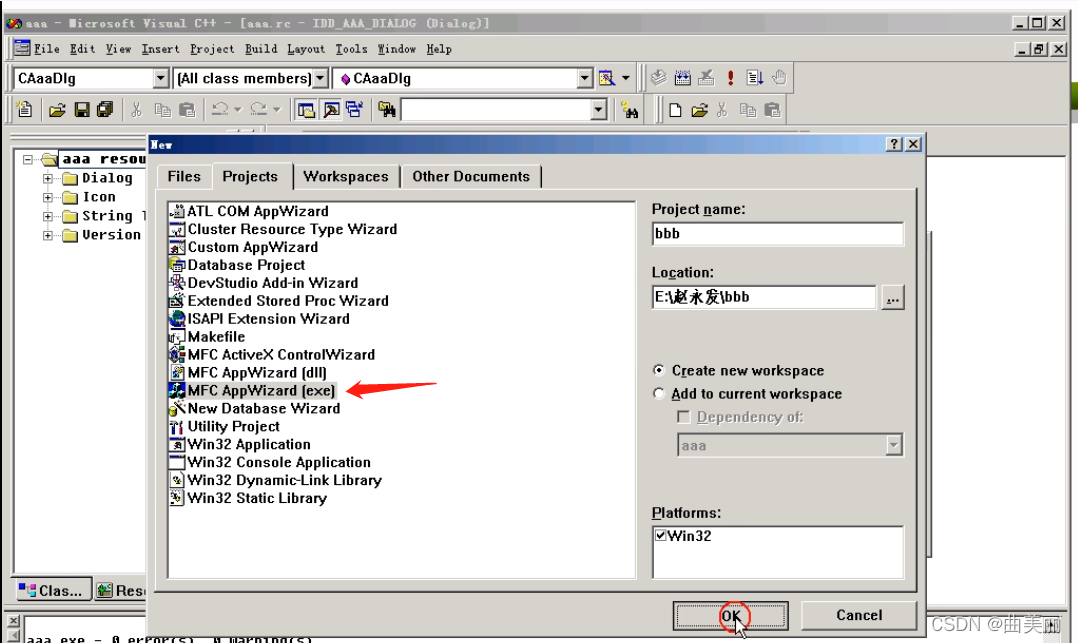The image size is (1078, 643).
Task: Switch to the Files tab
Action: [x=184, y=177]
